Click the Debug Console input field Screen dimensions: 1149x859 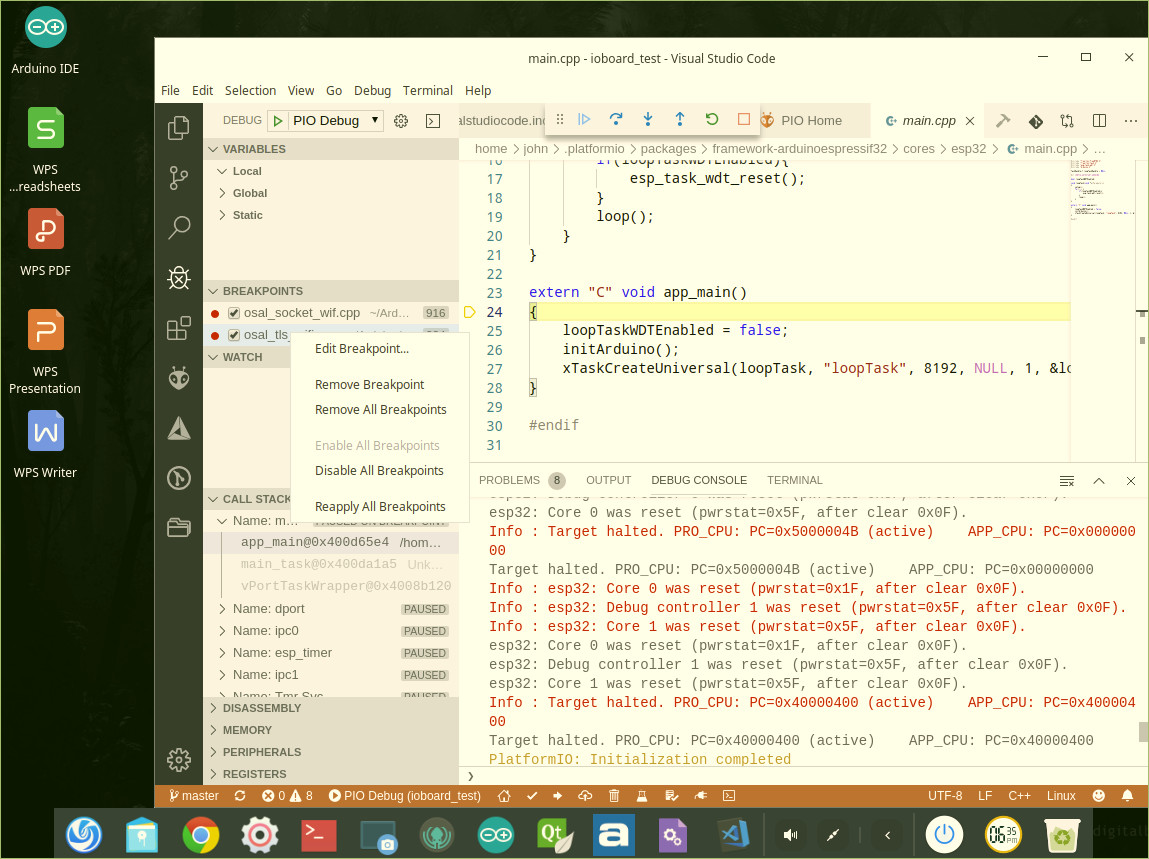[x=806, y=775]
